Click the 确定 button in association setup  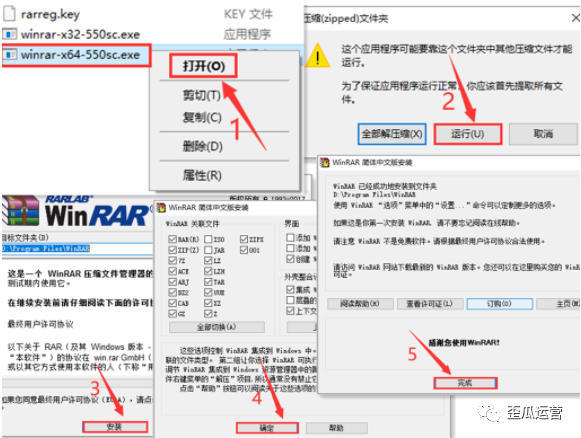click(267, 428)
